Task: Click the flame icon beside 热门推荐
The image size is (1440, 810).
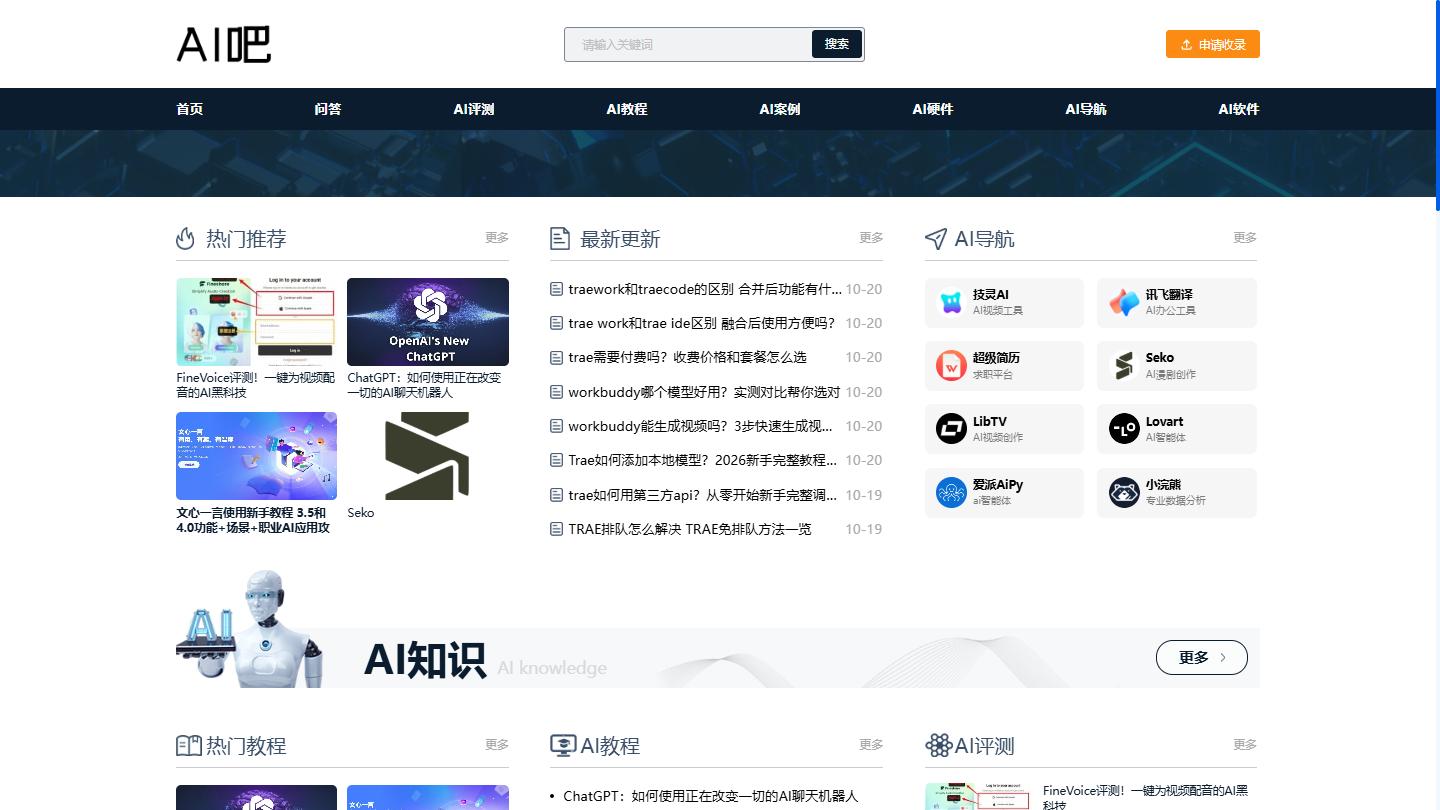Action: tap(185, 239)
